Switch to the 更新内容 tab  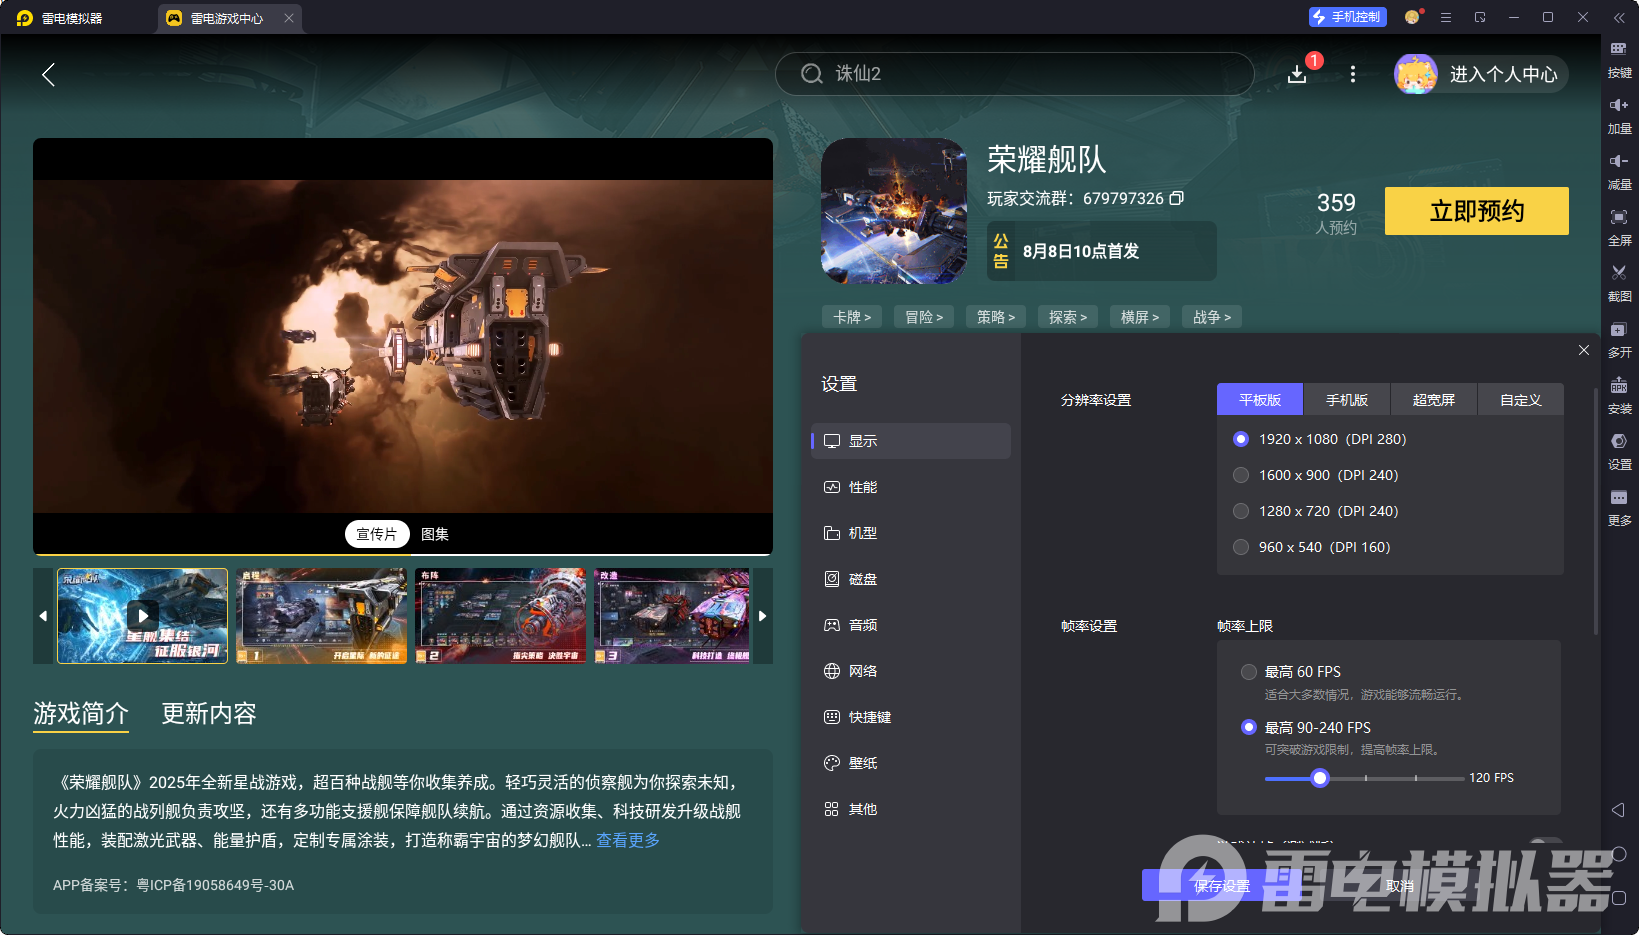coord(208,714)
